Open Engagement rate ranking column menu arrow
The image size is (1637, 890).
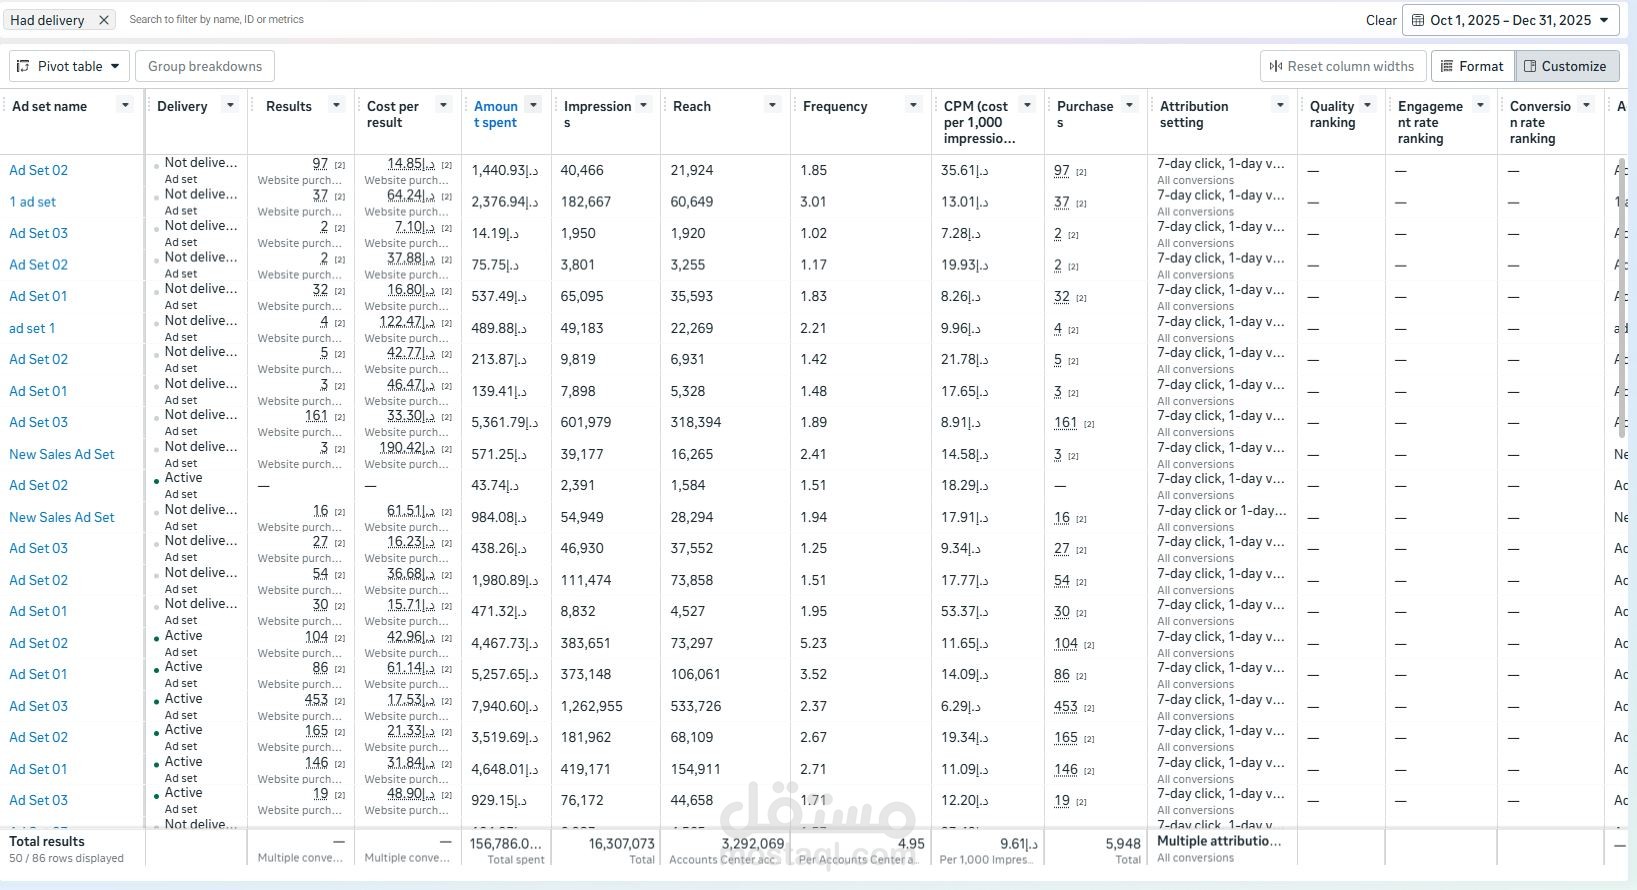pyautogui.click(x=1481, y=105)
